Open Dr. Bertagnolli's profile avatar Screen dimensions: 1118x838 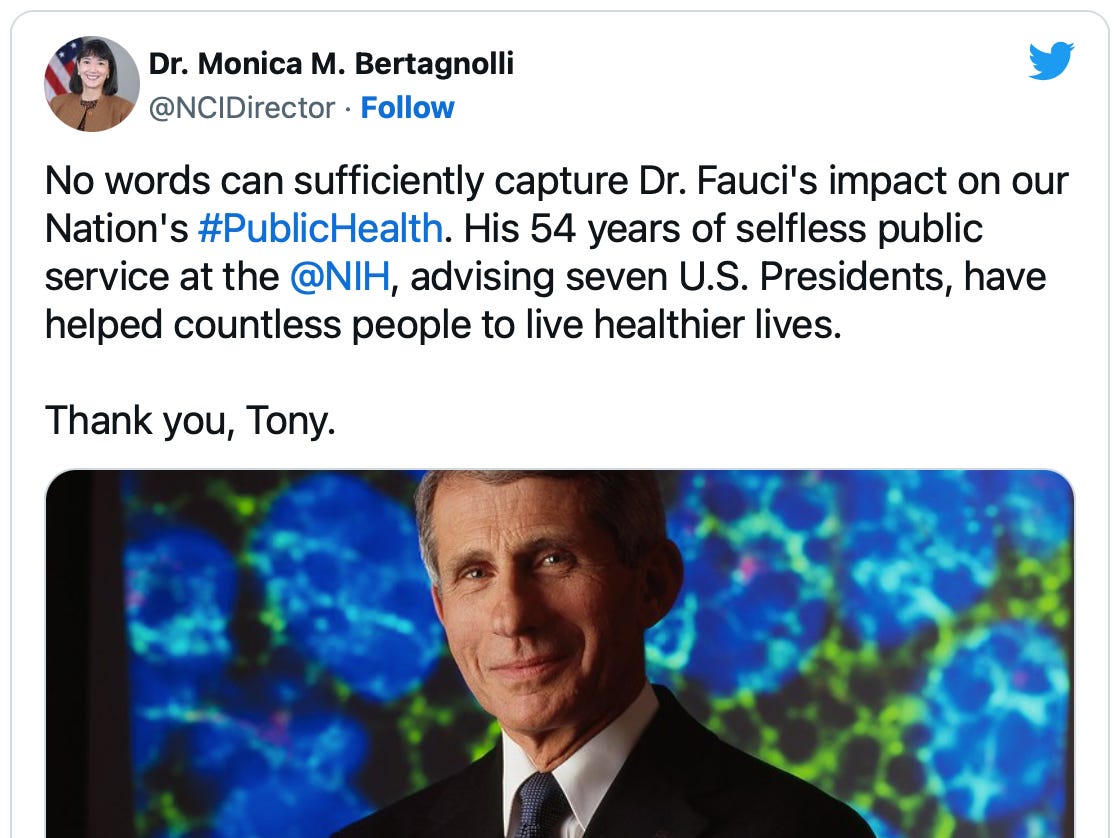(x=92, y=84)
